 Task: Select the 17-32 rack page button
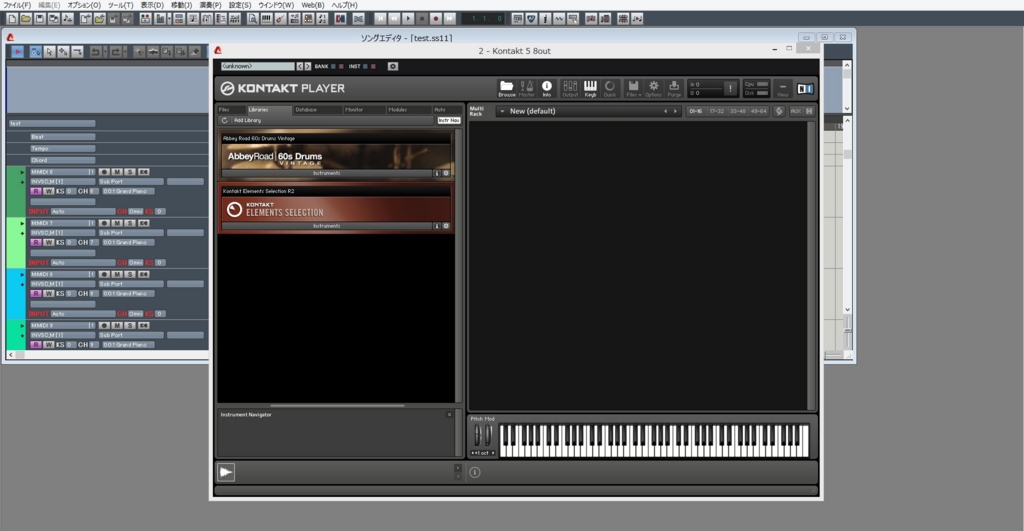[x=716, y=111]
